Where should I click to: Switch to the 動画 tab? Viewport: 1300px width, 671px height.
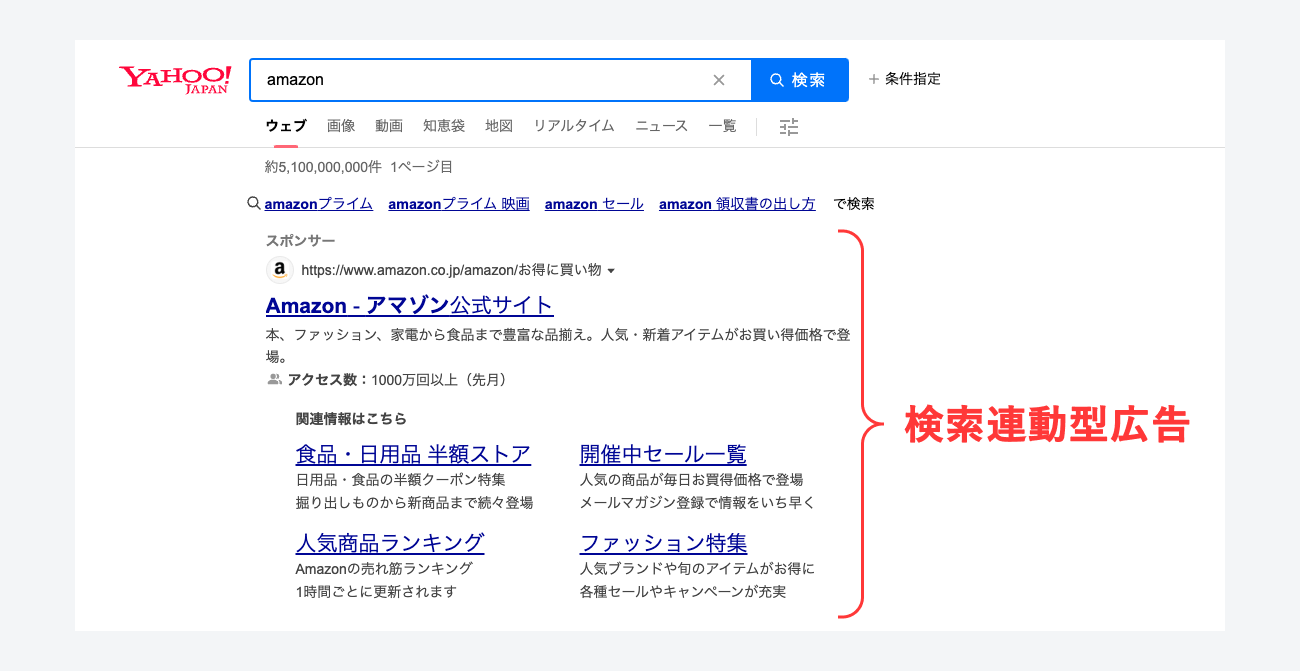coord(389,126)
